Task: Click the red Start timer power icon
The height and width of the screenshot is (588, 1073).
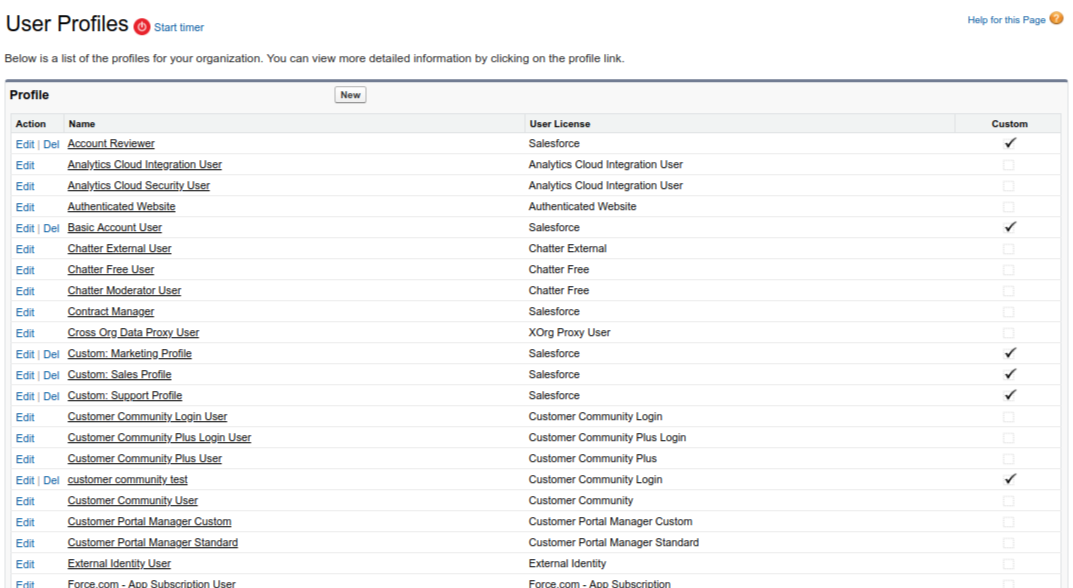Action: pyautogui.click(x=142, y=27)
